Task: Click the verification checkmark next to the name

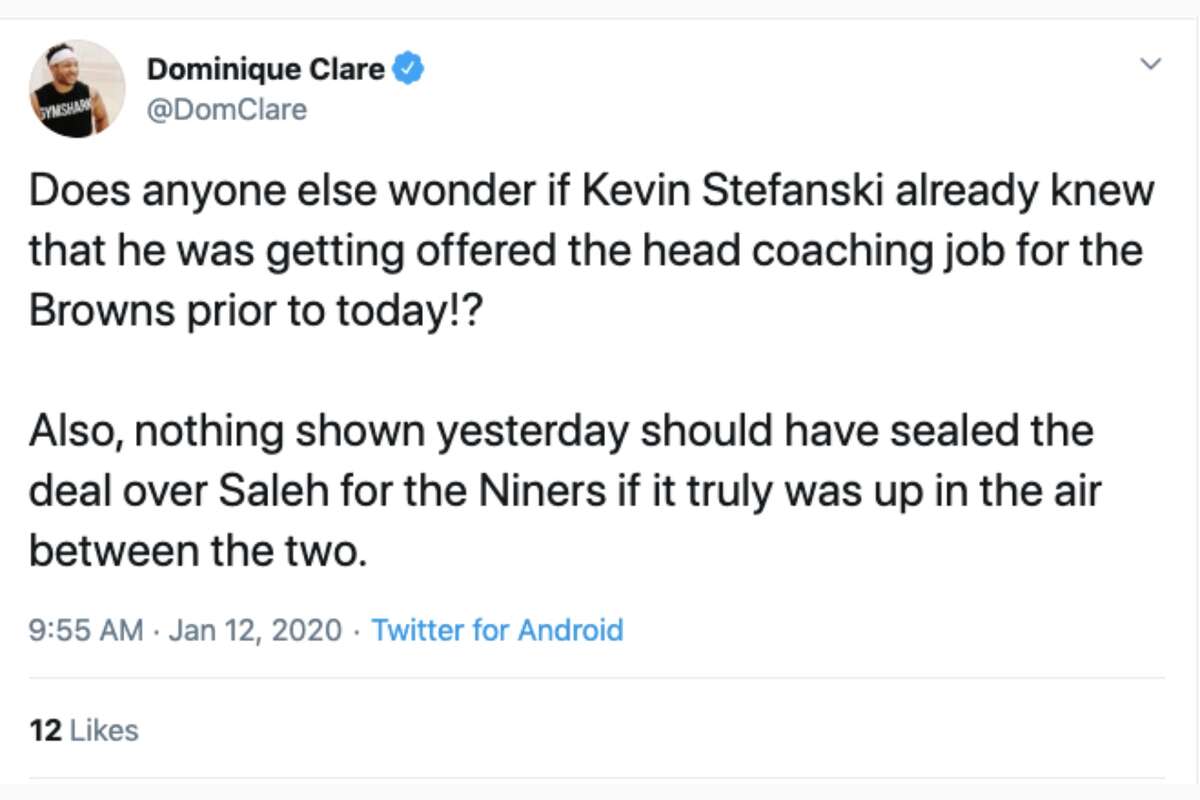Action: [408, 68]
